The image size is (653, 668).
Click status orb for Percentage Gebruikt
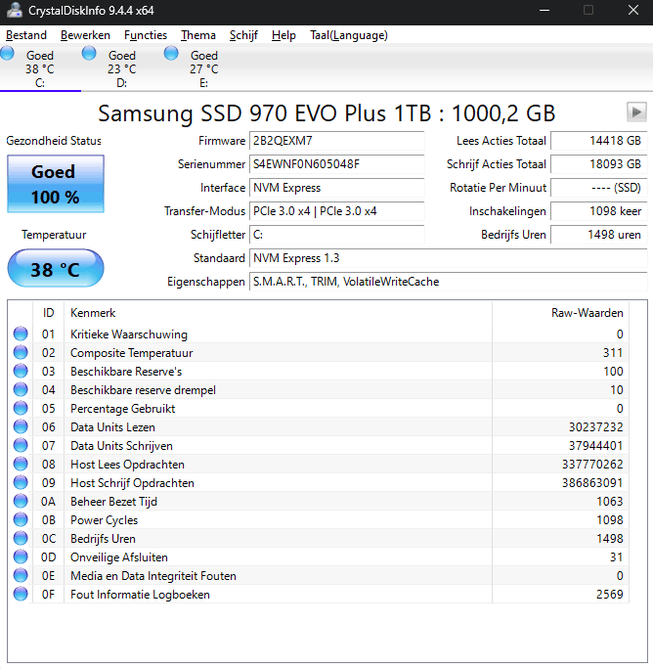20,408
